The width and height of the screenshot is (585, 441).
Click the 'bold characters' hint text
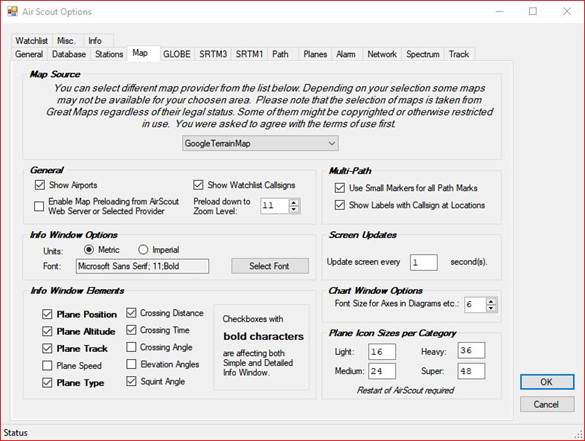coord(263,336)
